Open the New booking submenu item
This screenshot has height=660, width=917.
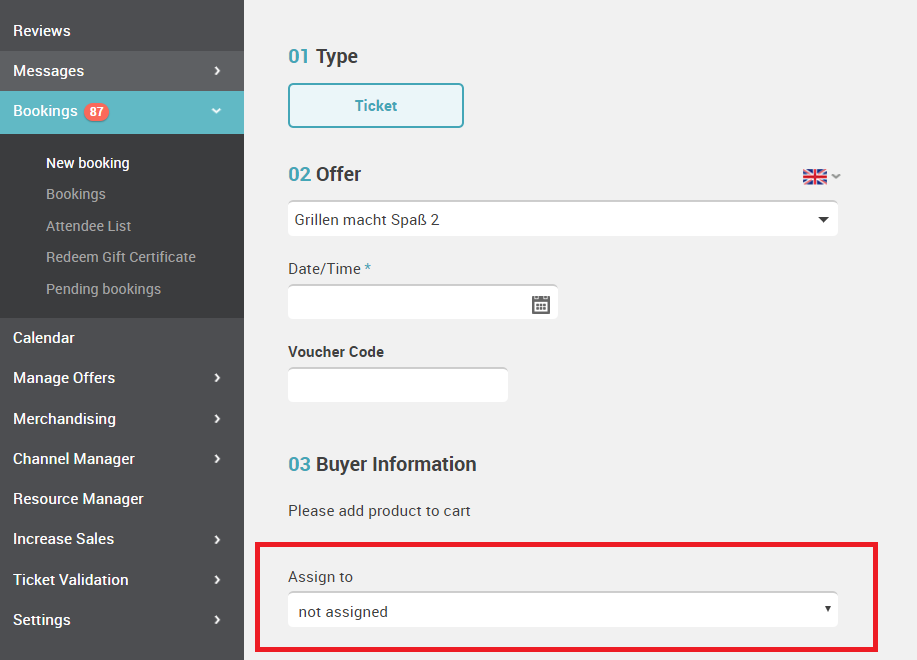(88, 163)
